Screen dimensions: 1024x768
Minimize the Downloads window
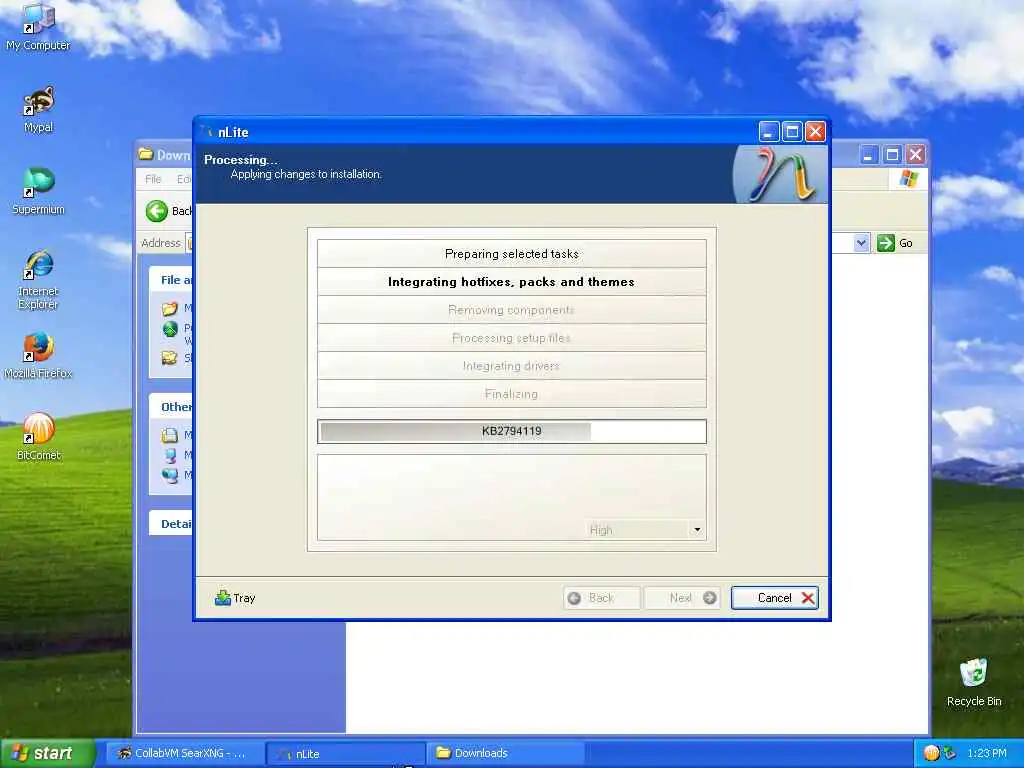point(869,155)
